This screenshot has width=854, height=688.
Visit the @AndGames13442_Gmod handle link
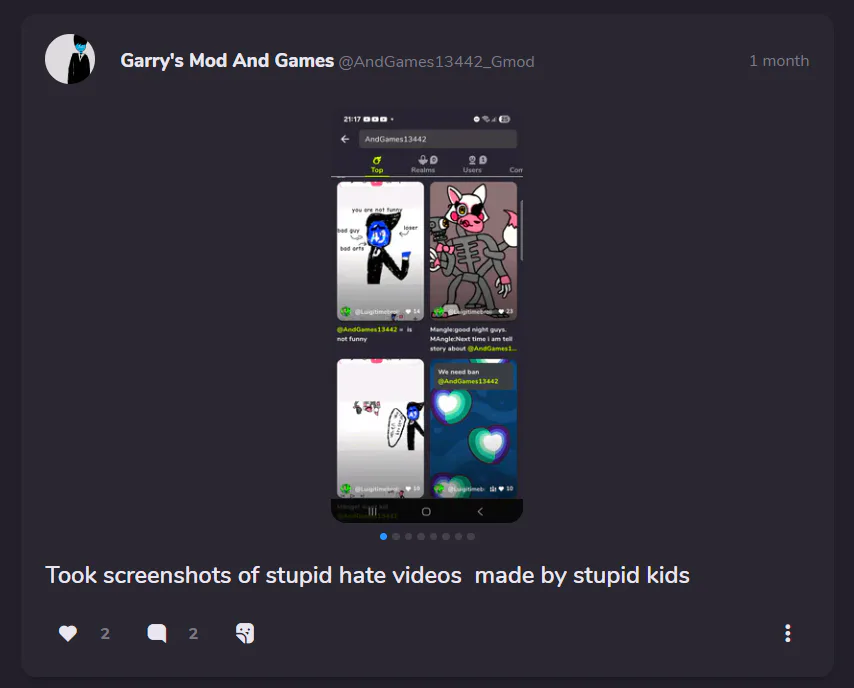pyautogui.click(x=436, y=62)
